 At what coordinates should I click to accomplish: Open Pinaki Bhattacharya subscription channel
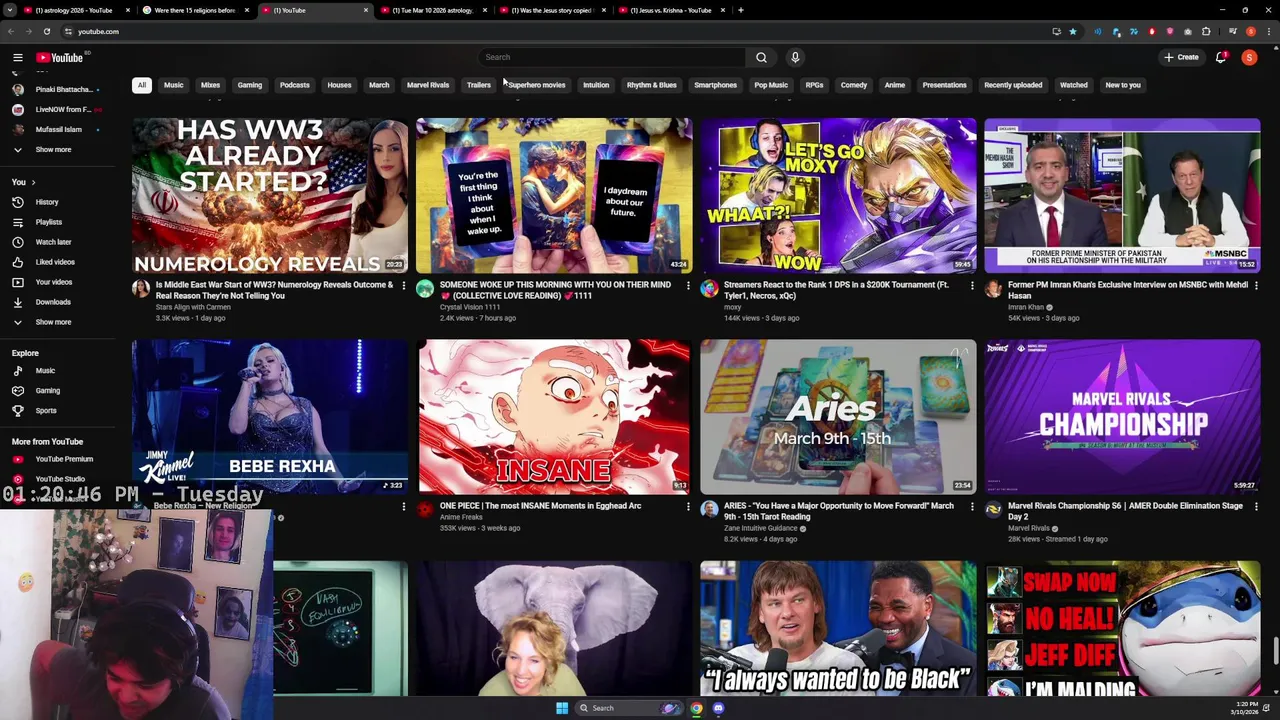64,89
